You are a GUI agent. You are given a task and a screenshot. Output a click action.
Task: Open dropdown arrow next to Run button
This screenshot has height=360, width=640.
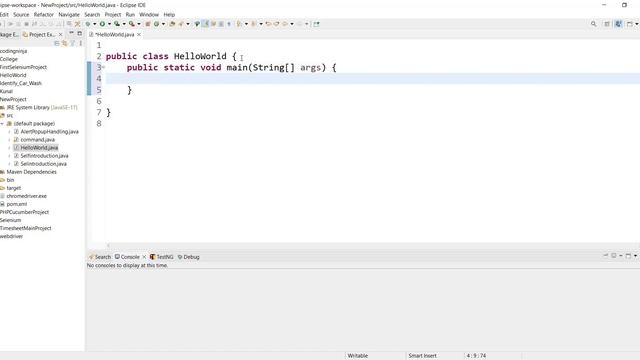[x=109, y=24]
